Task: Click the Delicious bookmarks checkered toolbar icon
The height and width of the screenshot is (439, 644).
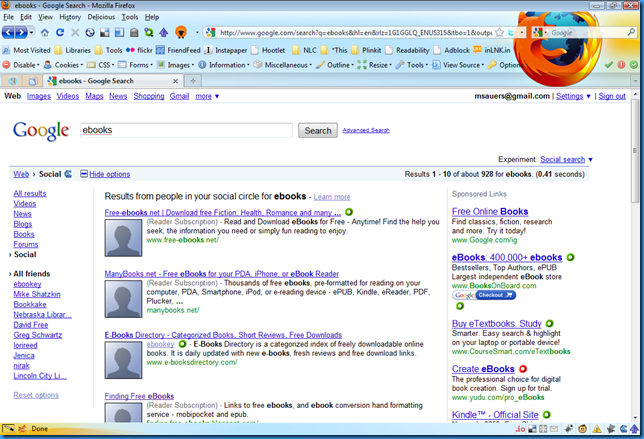Action: coord(105,32)
